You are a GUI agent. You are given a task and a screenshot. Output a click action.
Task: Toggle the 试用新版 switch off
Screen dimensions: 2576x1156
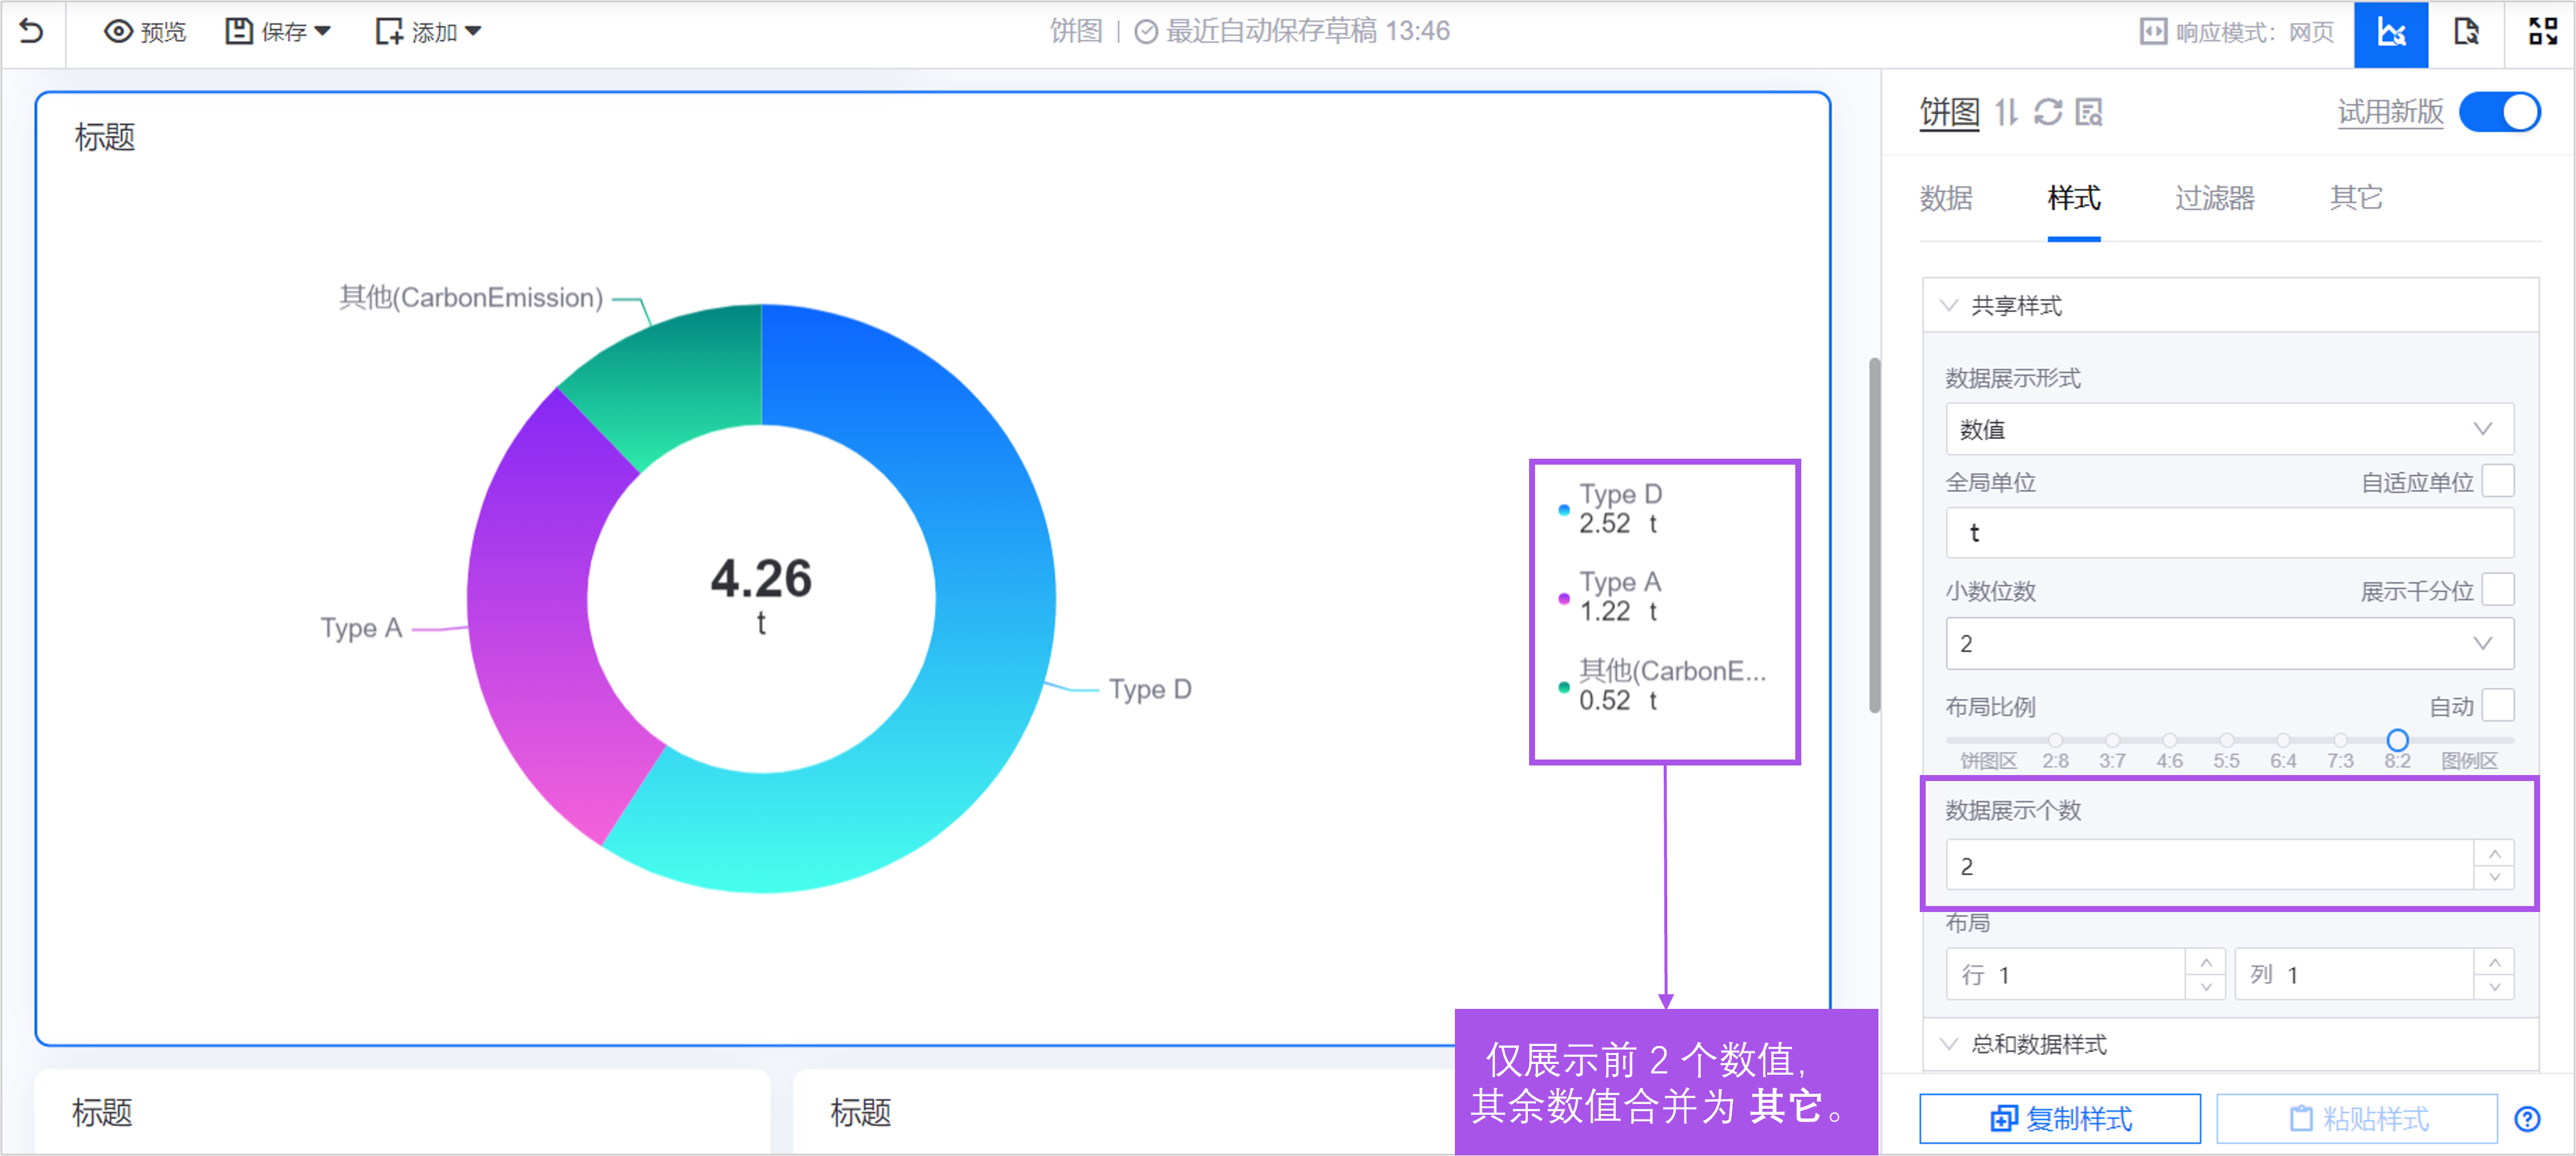coord(2499,112)
